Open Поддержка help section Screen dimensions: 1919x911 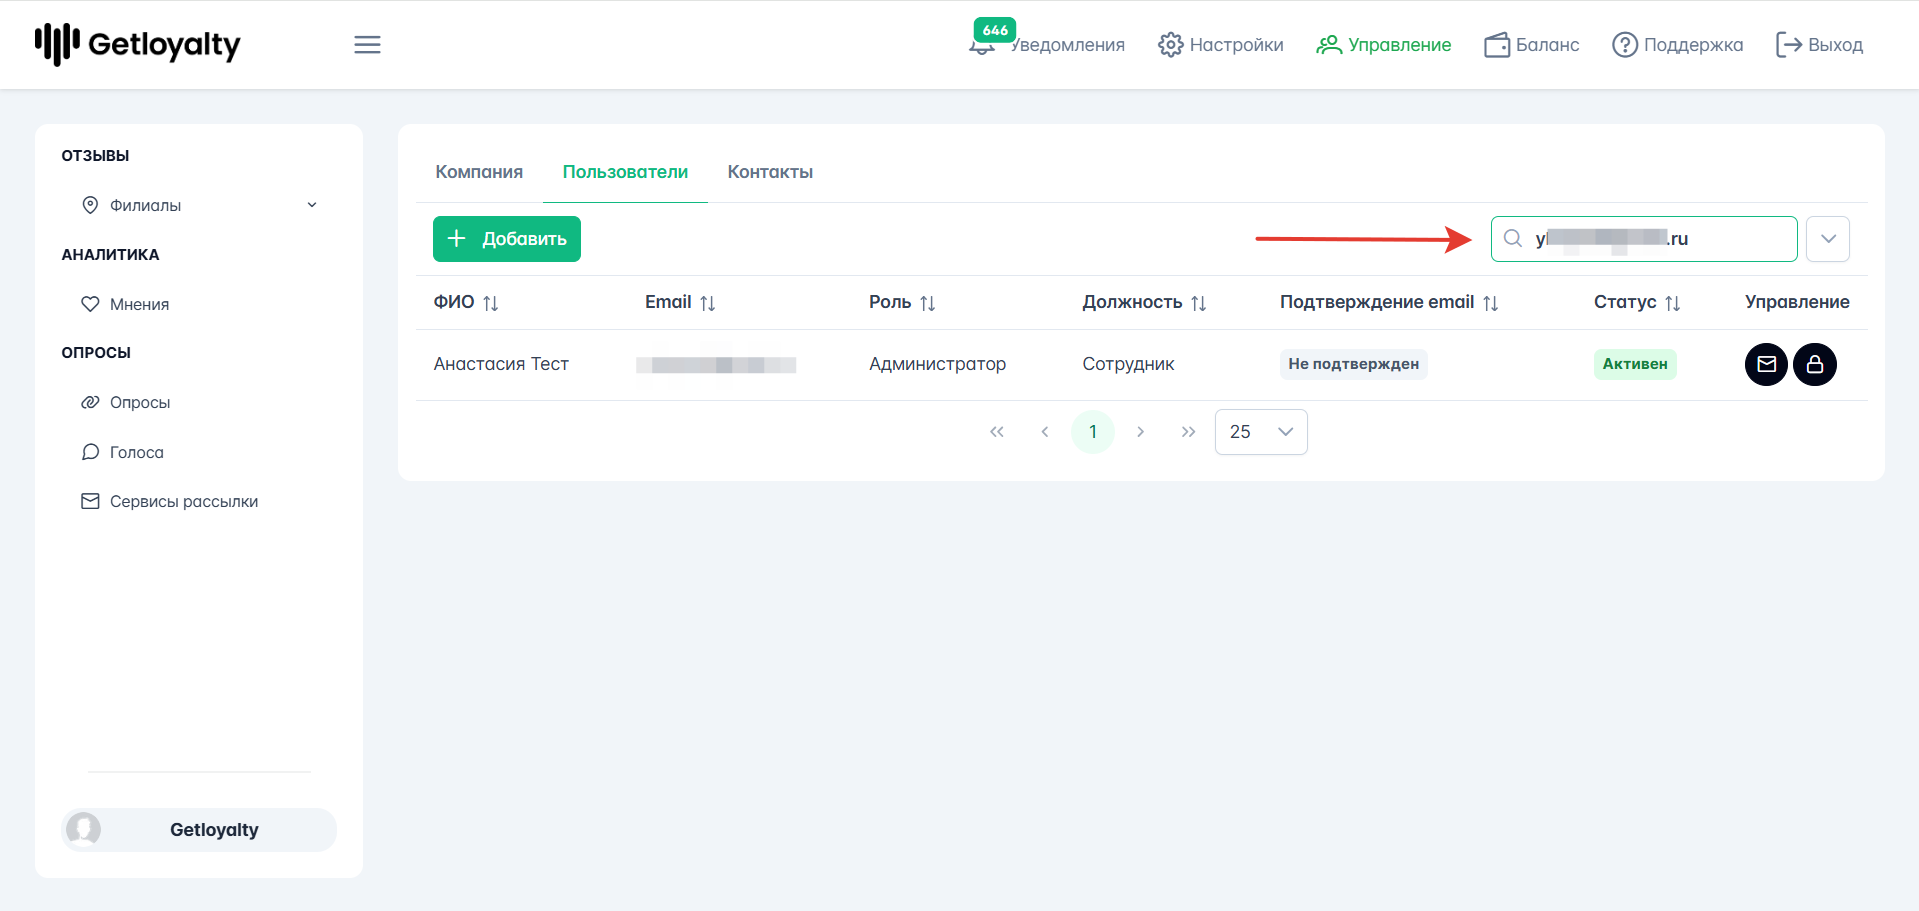[x=1677, y=45]
